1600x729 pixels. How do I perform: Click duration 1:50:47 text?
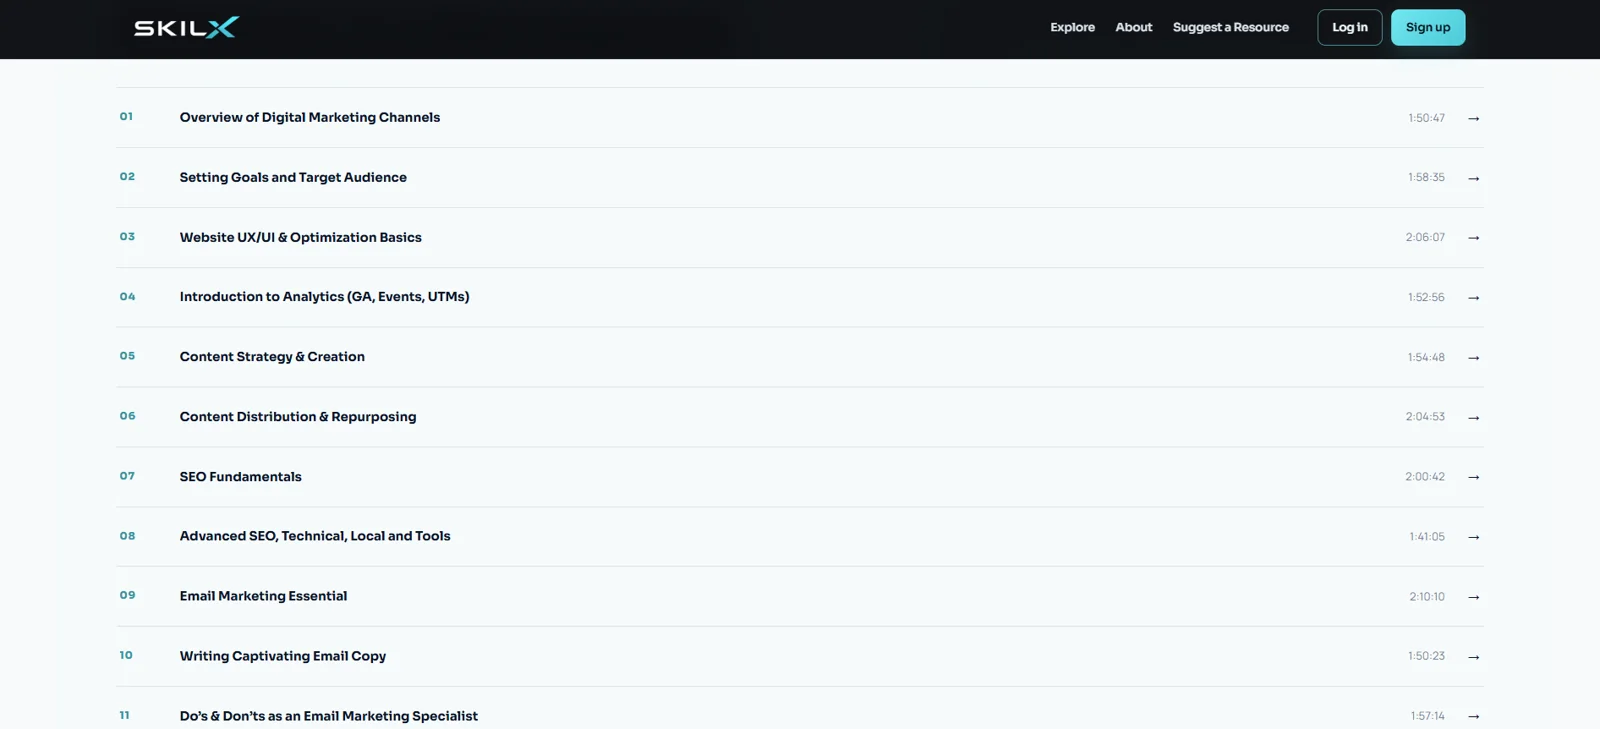tap(1426, 118)
